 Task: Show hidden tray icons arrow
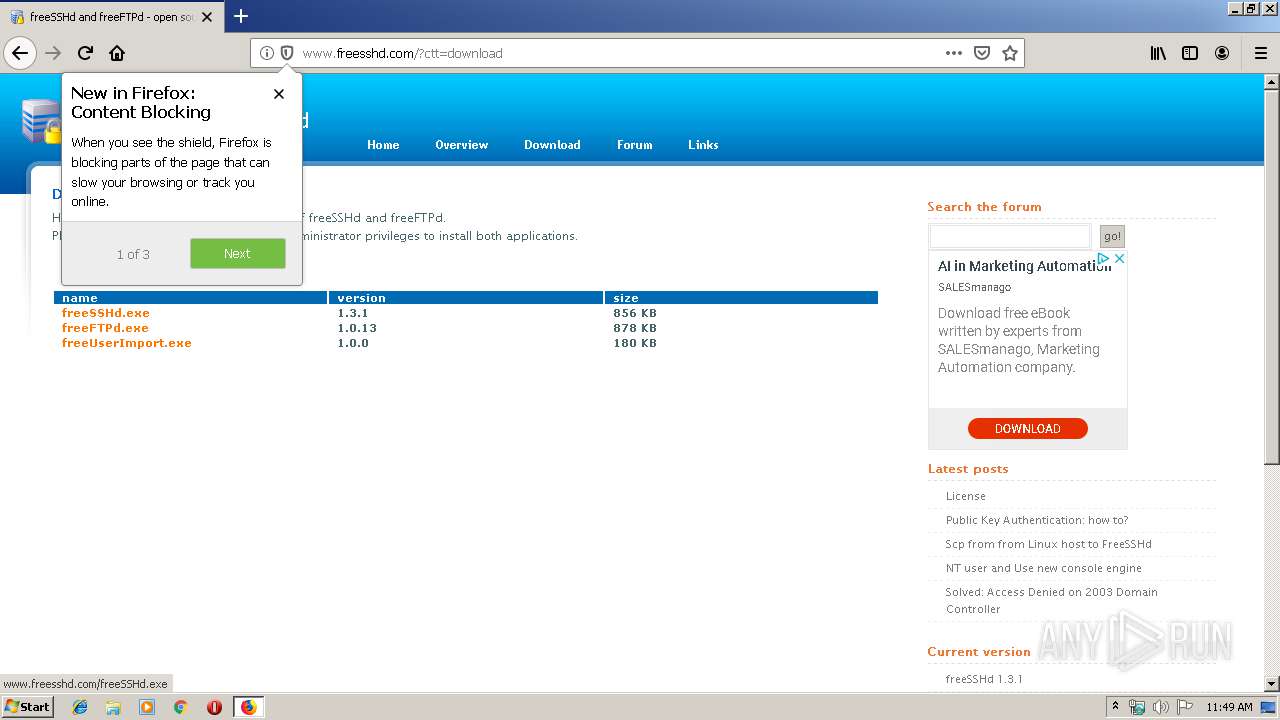click(x=1115, y=707)
